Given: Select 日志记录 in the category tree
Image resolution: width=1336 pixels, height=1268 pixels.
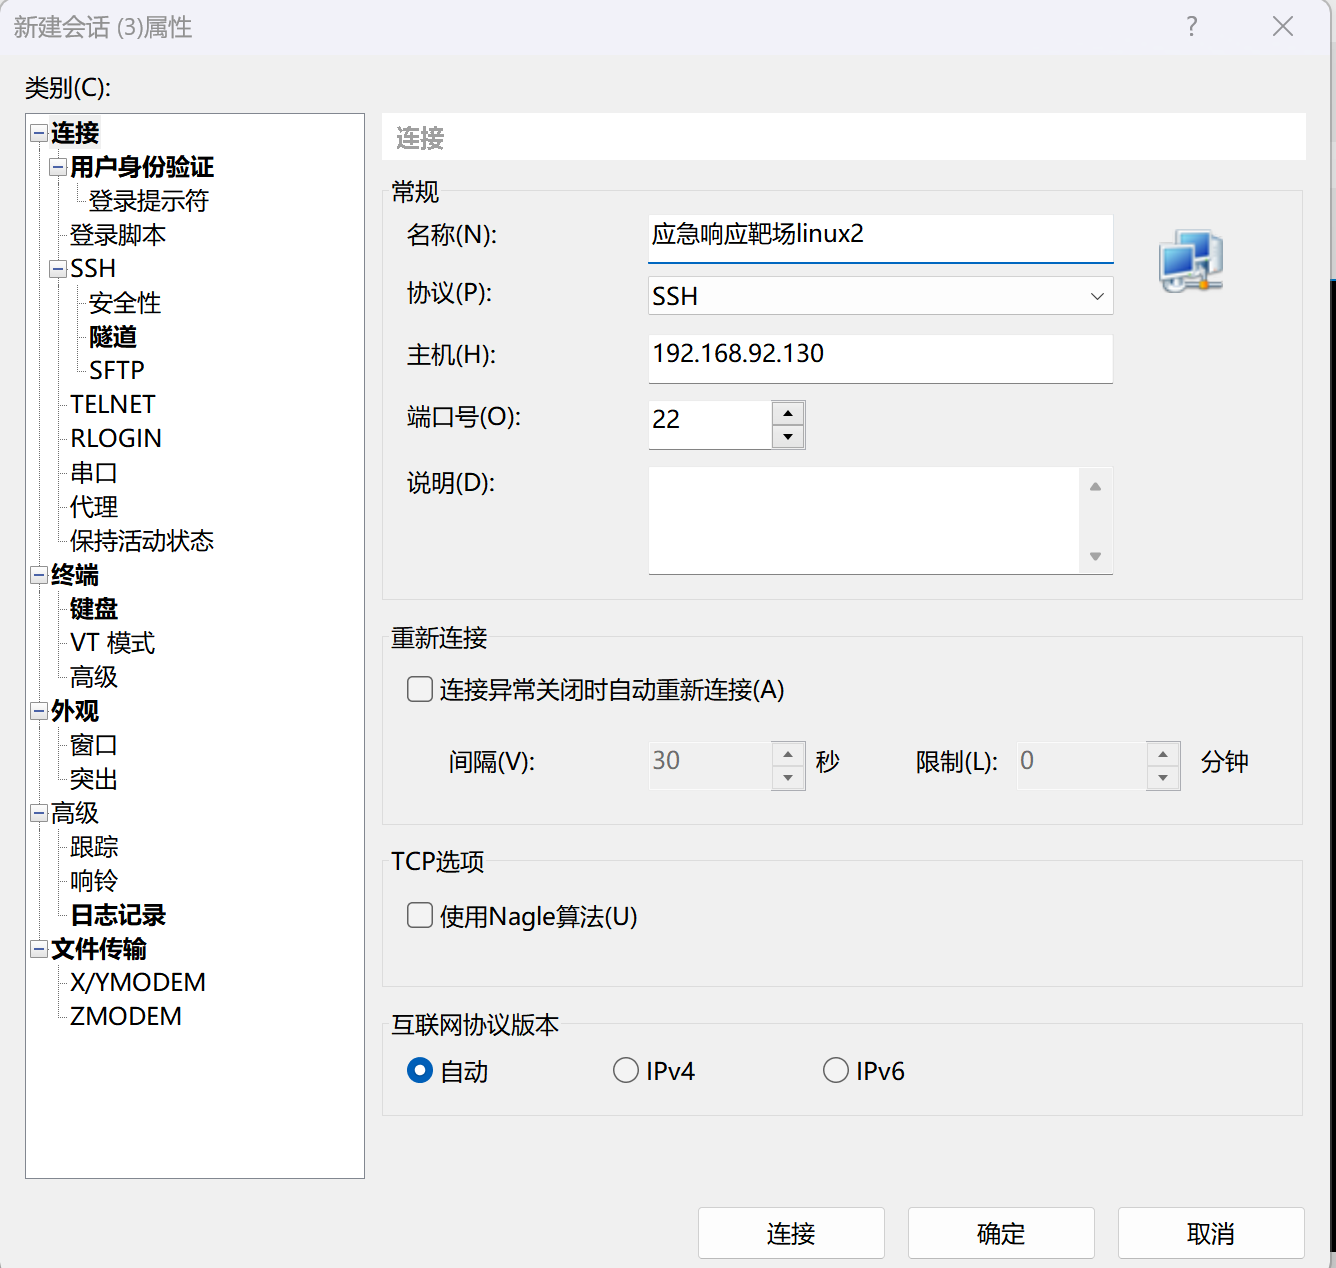Looking at the screenshot, I should tap(118, 915).
